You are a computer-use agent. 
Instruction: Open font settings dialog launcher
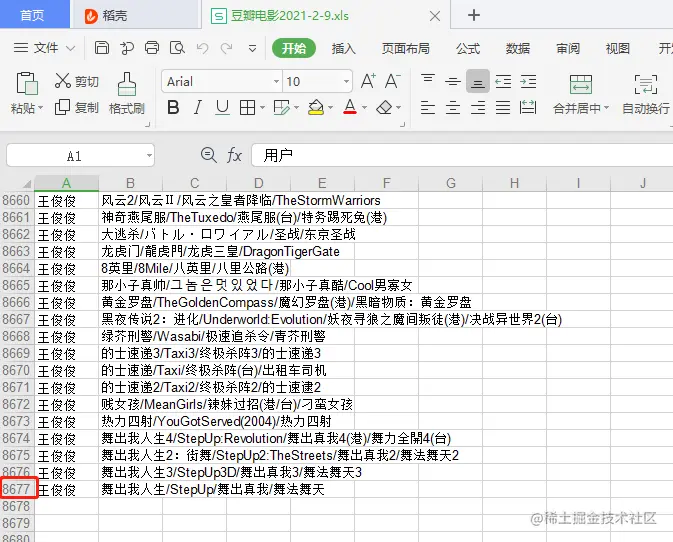pos(403,125)
